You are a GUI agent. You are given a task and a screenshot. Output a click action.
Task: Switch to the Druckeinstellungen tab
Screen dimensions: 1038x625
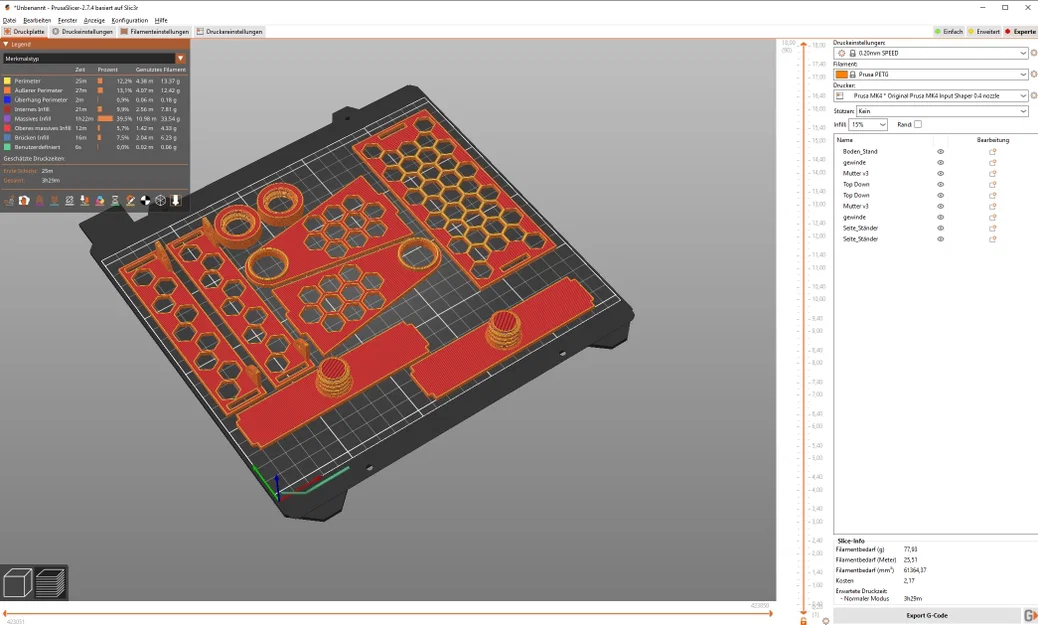pyautogui.click(x=82, y=31)
